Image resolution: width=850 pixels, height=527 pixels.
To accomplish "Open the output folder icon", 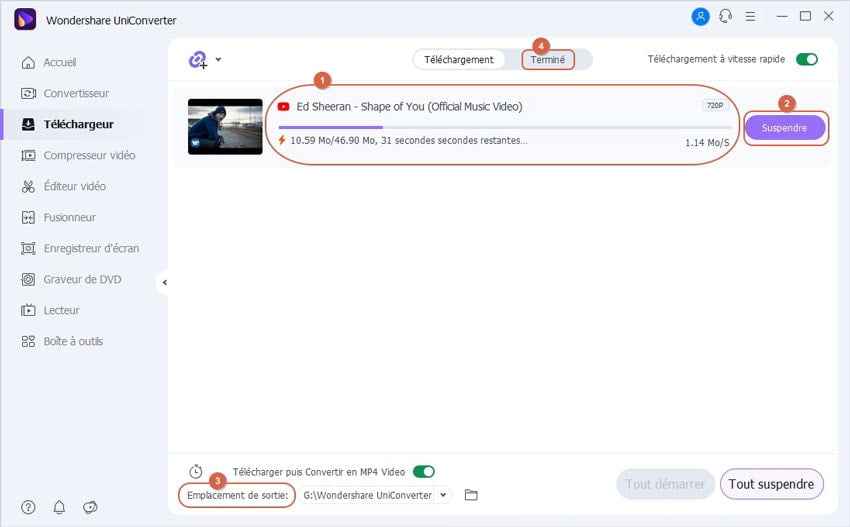I will [x=471, y=495].
